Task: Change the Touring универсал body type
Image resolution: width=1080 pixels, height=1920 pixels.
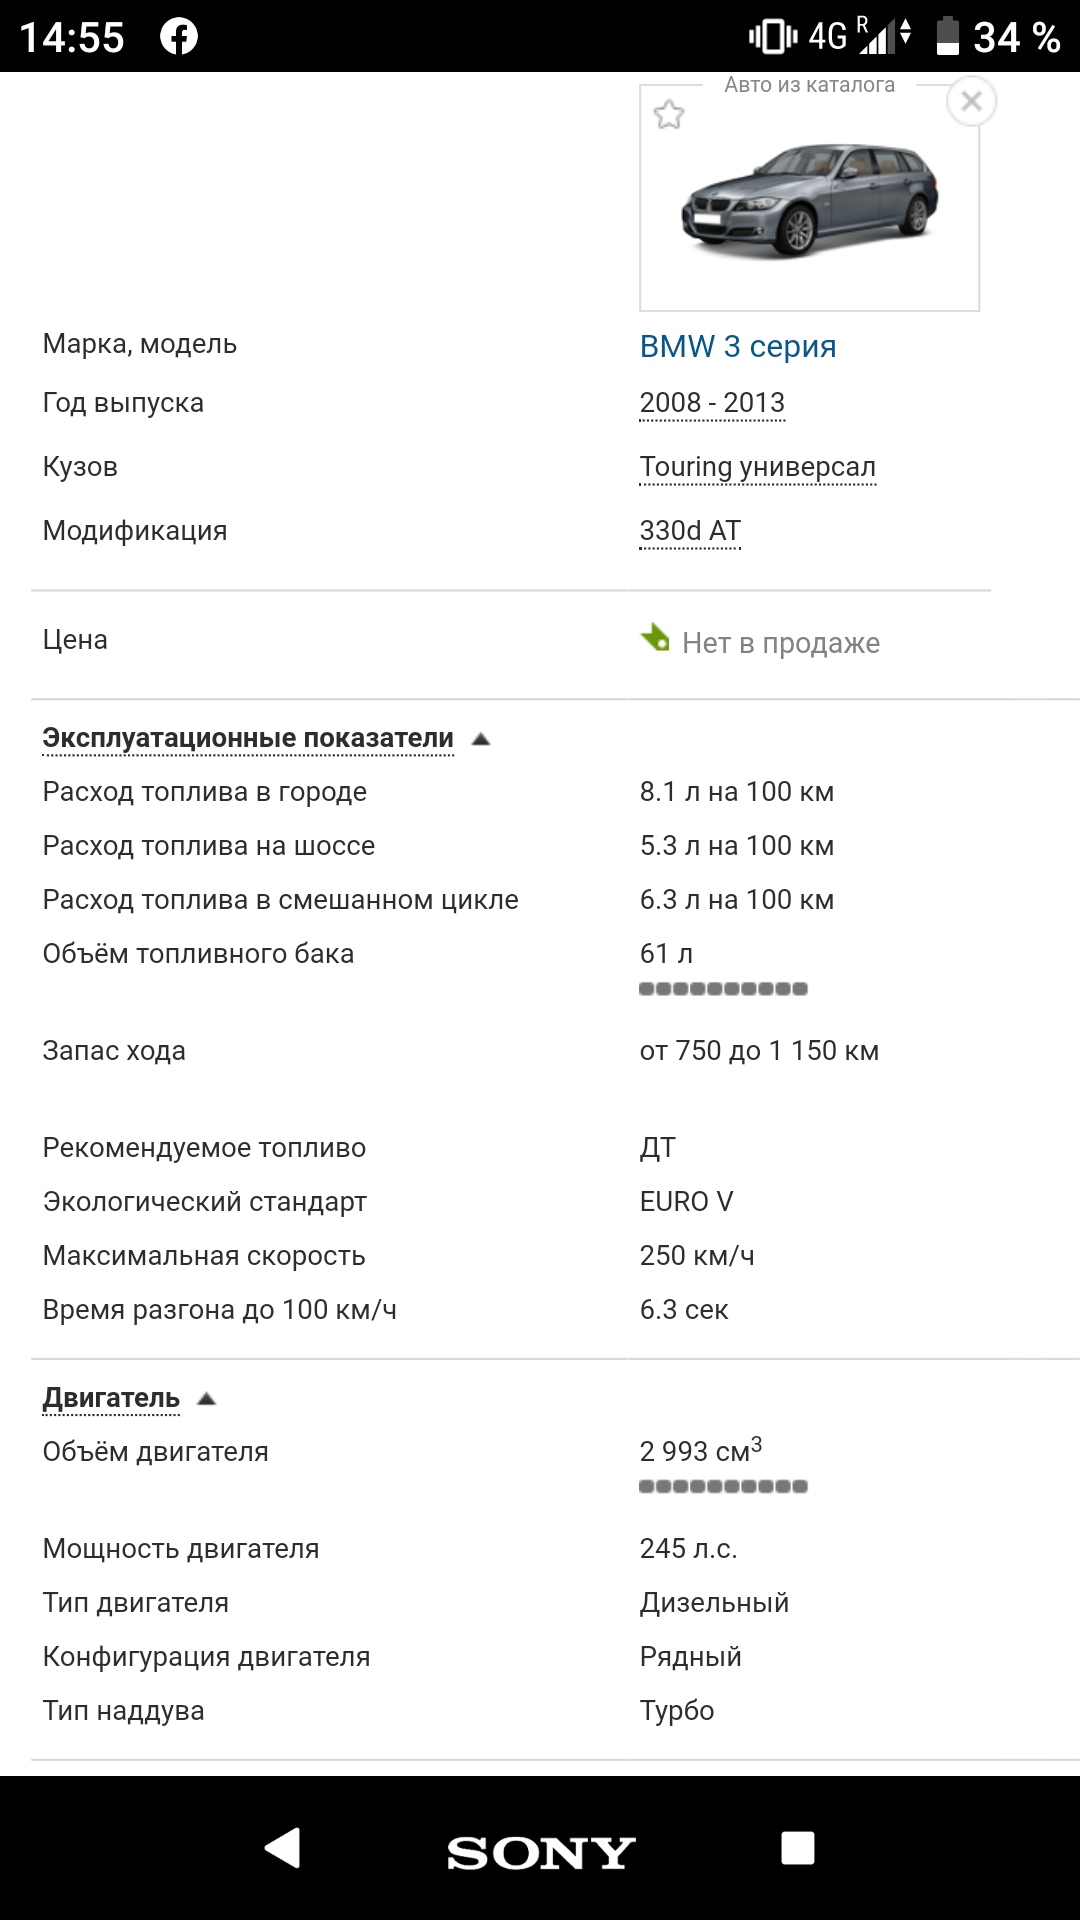Action: 757,467
